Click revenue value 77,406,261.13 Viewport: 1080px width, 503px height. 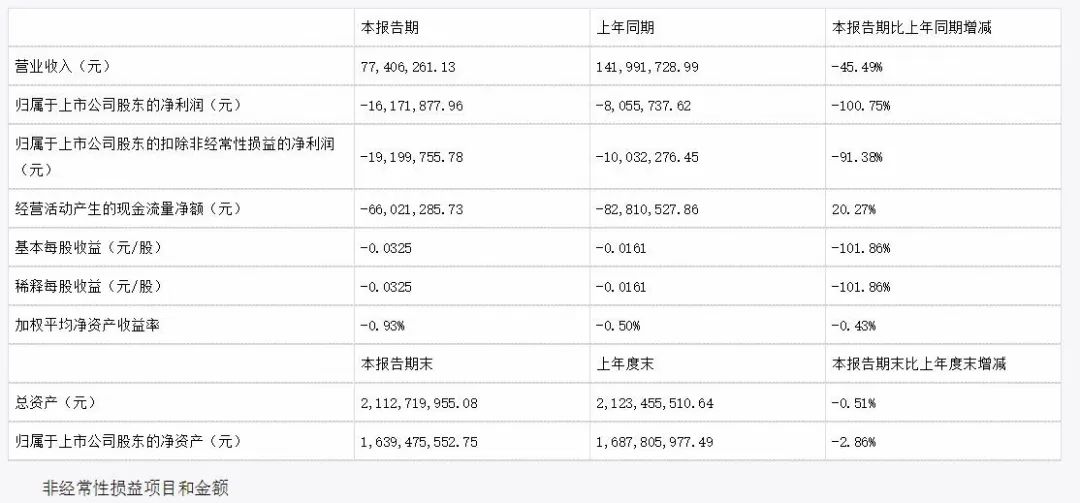[408, 68]
